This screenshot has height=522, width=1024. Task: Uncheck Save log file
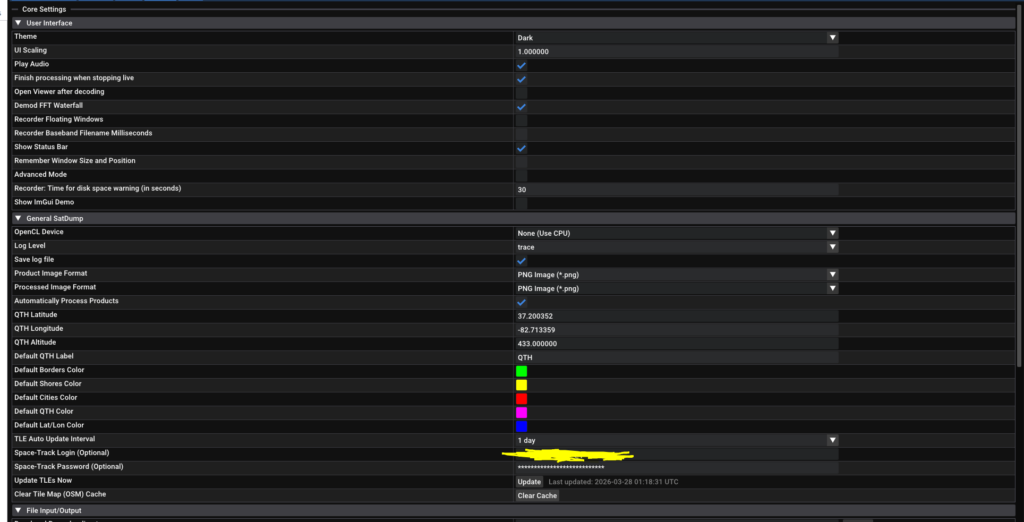tap(521, 260)
